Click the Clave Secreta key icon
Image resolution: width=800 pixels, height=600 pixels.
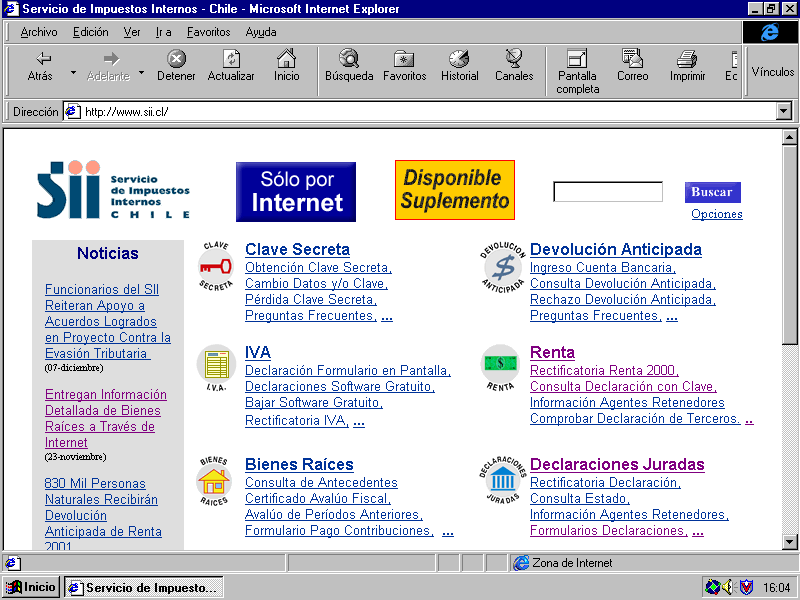click(x=216, y=266)
